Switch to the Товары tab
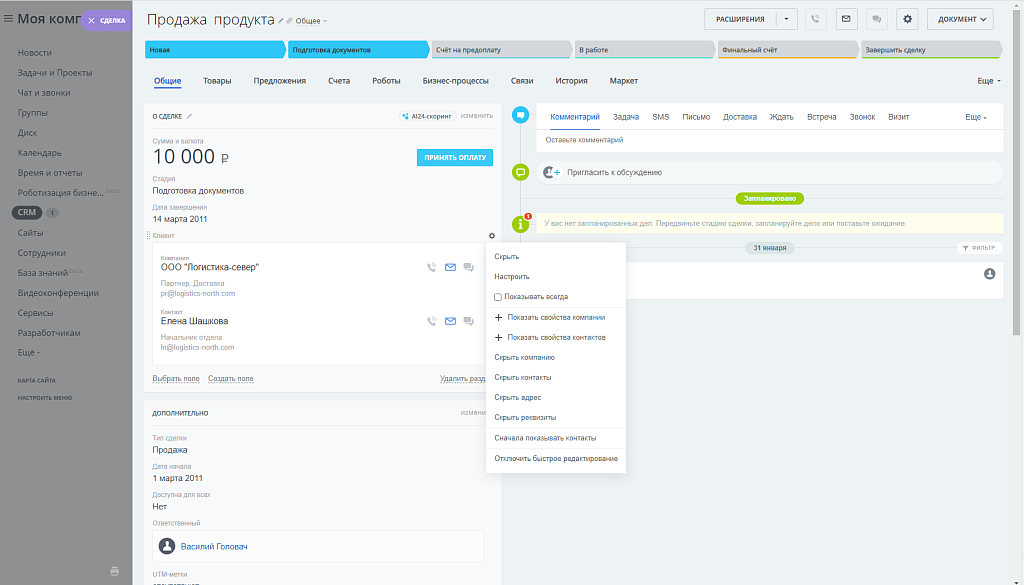 point(217,81)
